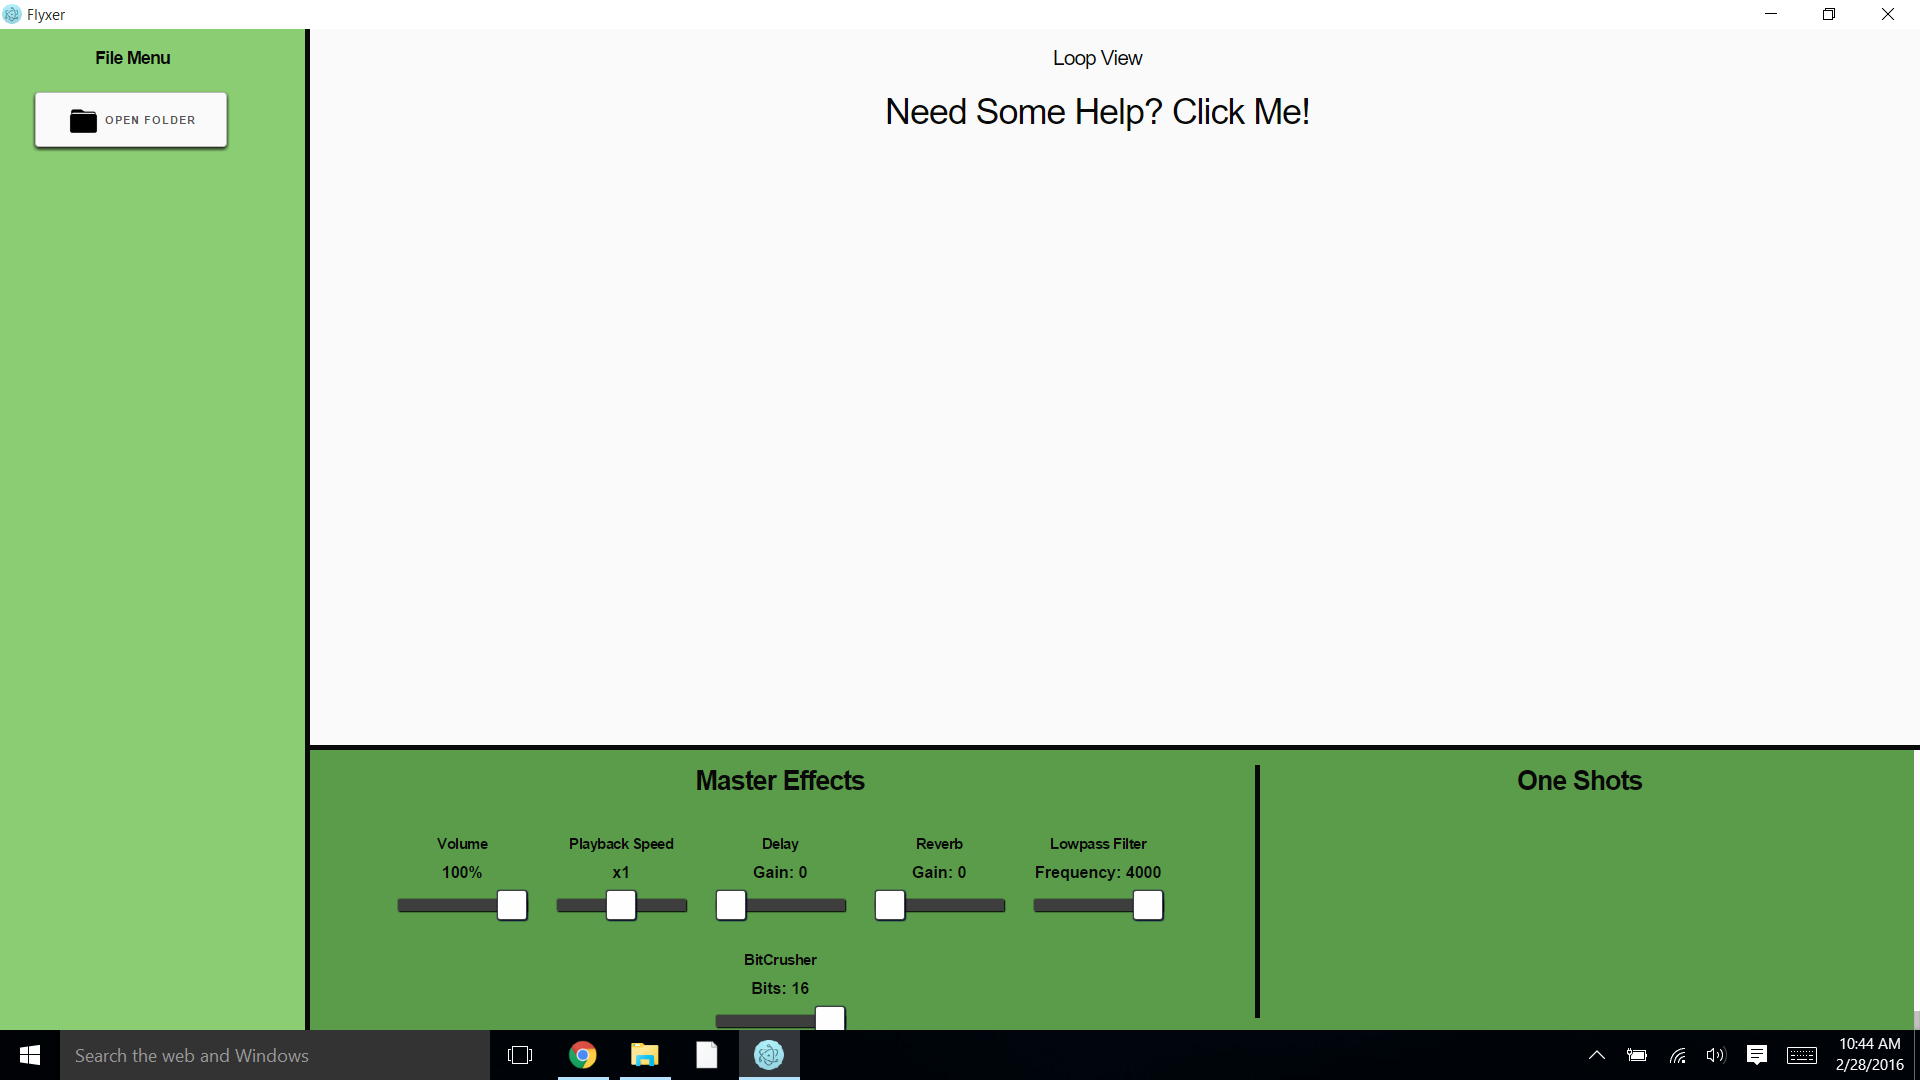The image size is (1920, 1080).
Task: Click the taskbar clock and date
Action: click(1869, 1055)
